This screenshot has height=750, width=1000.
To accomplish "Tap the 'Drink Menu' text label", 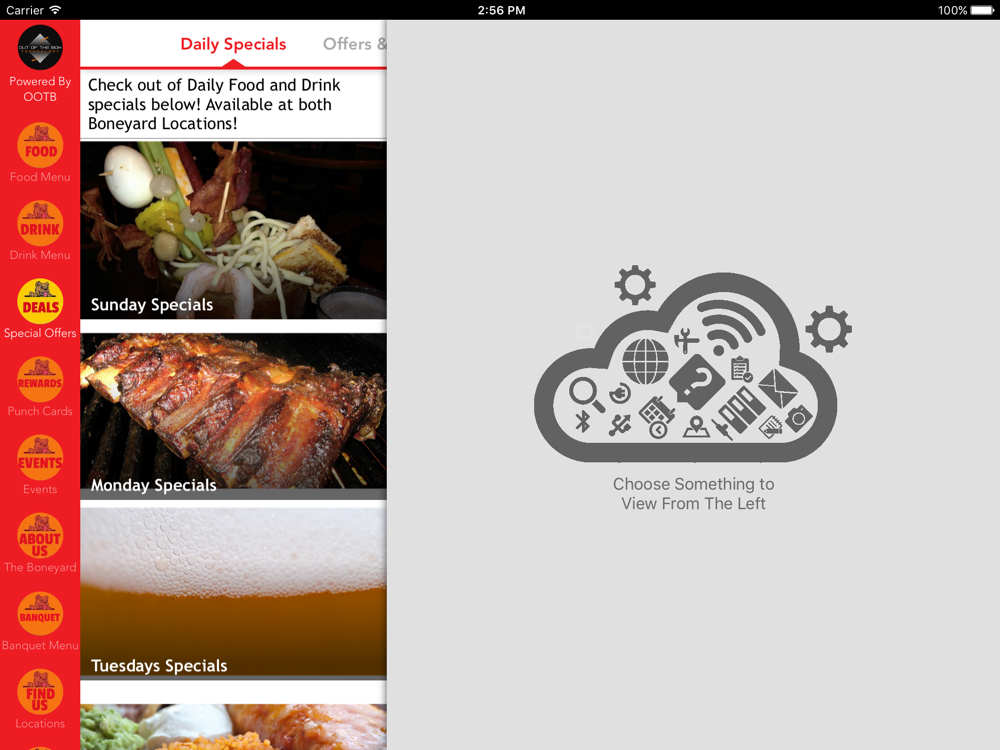I will (40, 254).
